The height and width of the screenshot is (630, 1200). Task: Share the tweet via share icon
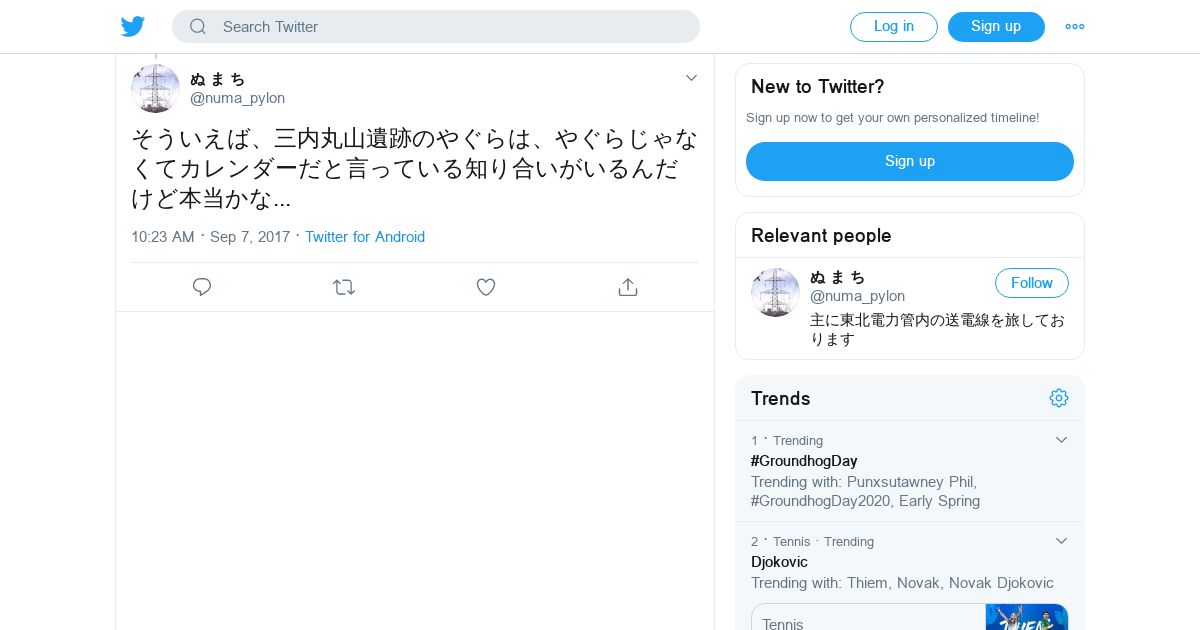pyautogui.click(x=628, y=287)
